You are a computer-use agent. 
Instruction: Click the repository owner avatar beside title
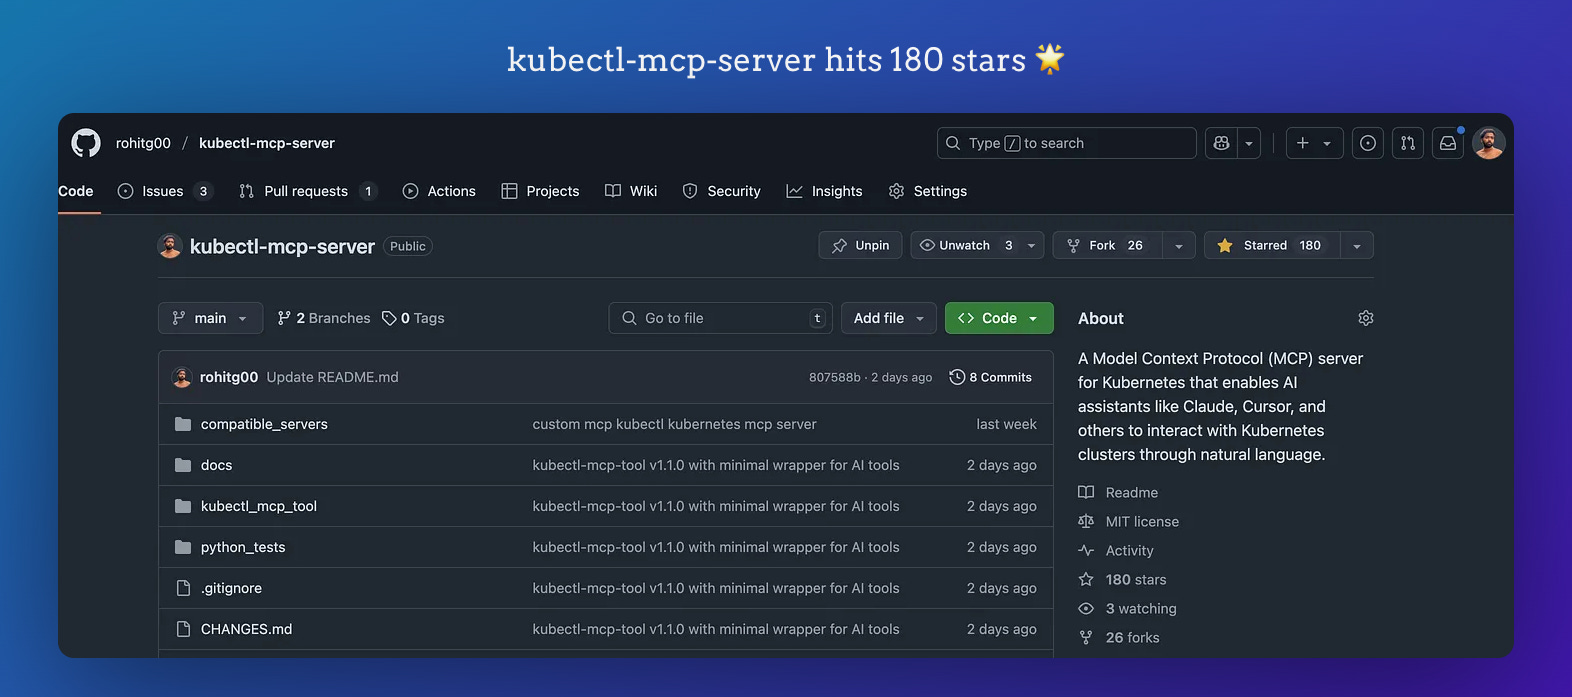click(170, 246)
